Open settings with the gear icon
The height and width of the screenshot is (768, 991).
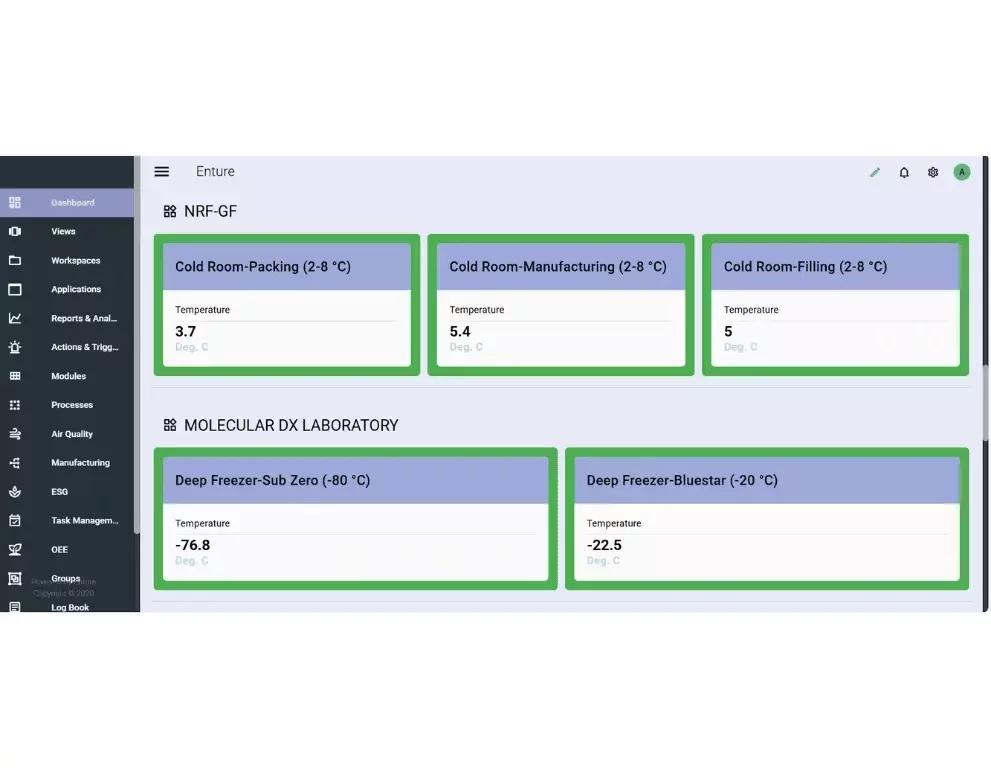point(933,172)
